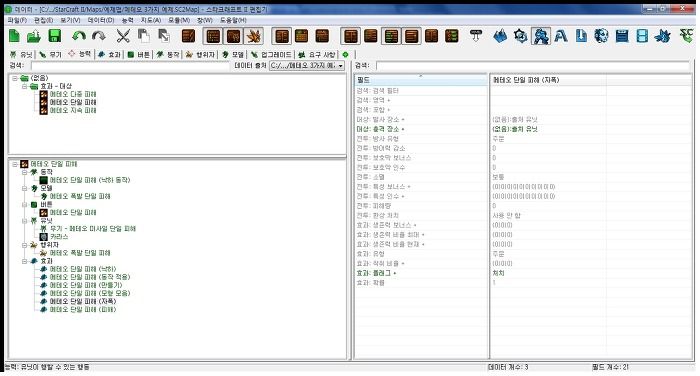This screenshot has height=376, width=700.
Task: Open the Import module document-arrow icon
Action: [581, 36]
